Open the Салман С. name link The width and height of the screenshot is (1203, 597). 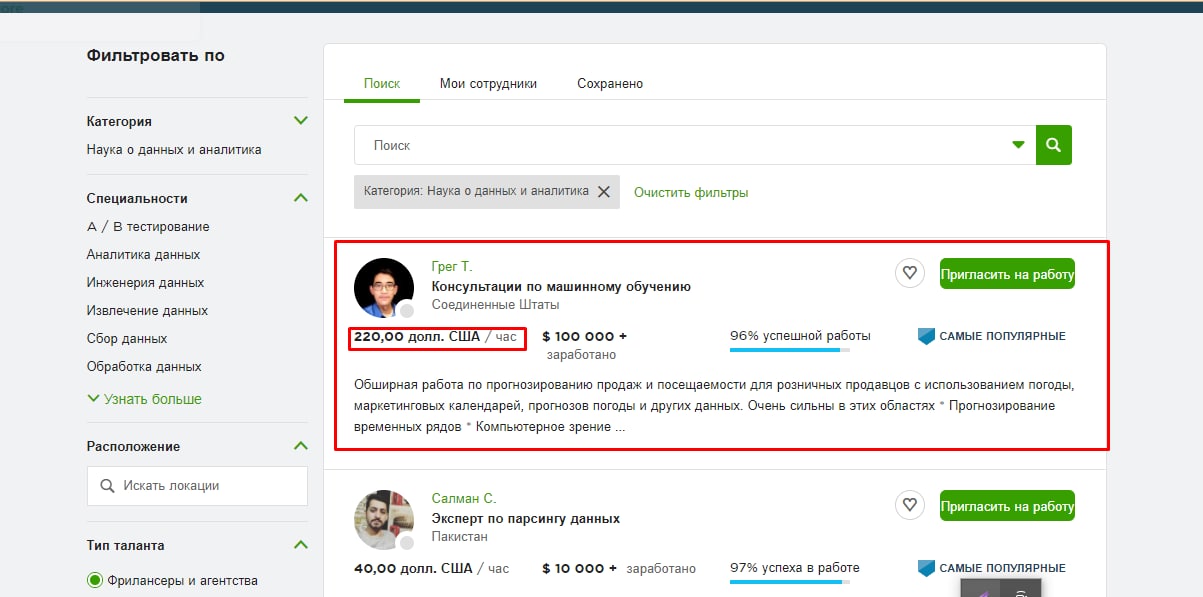(464, 498)
